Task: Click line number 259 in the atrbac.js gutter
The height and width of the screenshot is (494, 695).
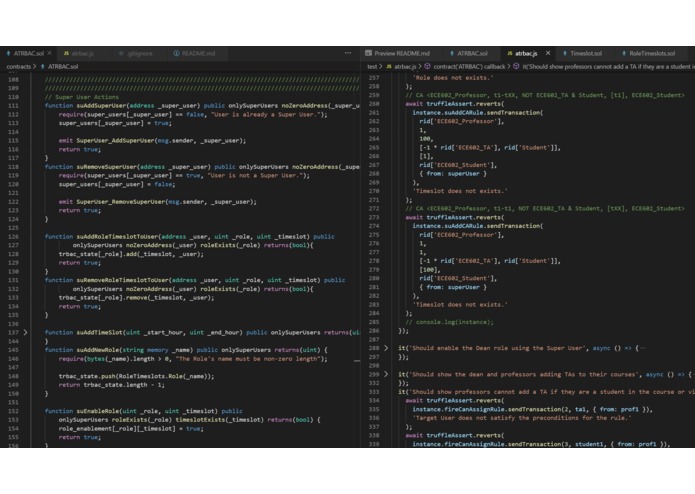Action: coord(374,95)
